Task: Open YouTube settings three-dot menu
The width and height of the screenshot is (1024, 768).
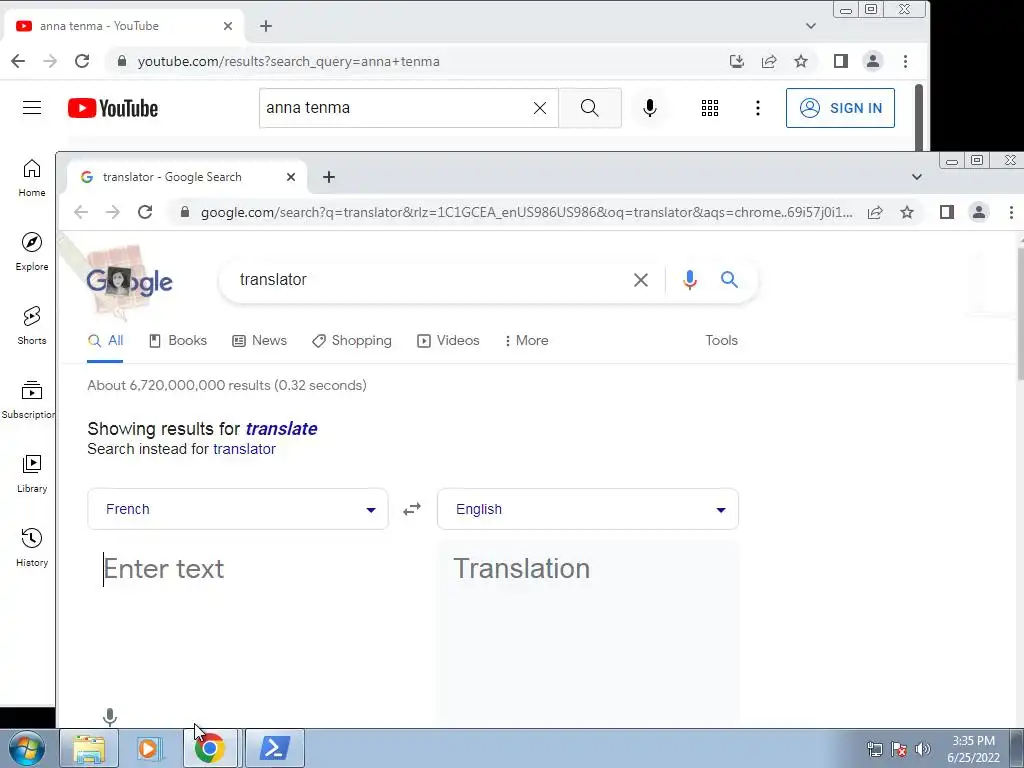Action: pos(758,108)
